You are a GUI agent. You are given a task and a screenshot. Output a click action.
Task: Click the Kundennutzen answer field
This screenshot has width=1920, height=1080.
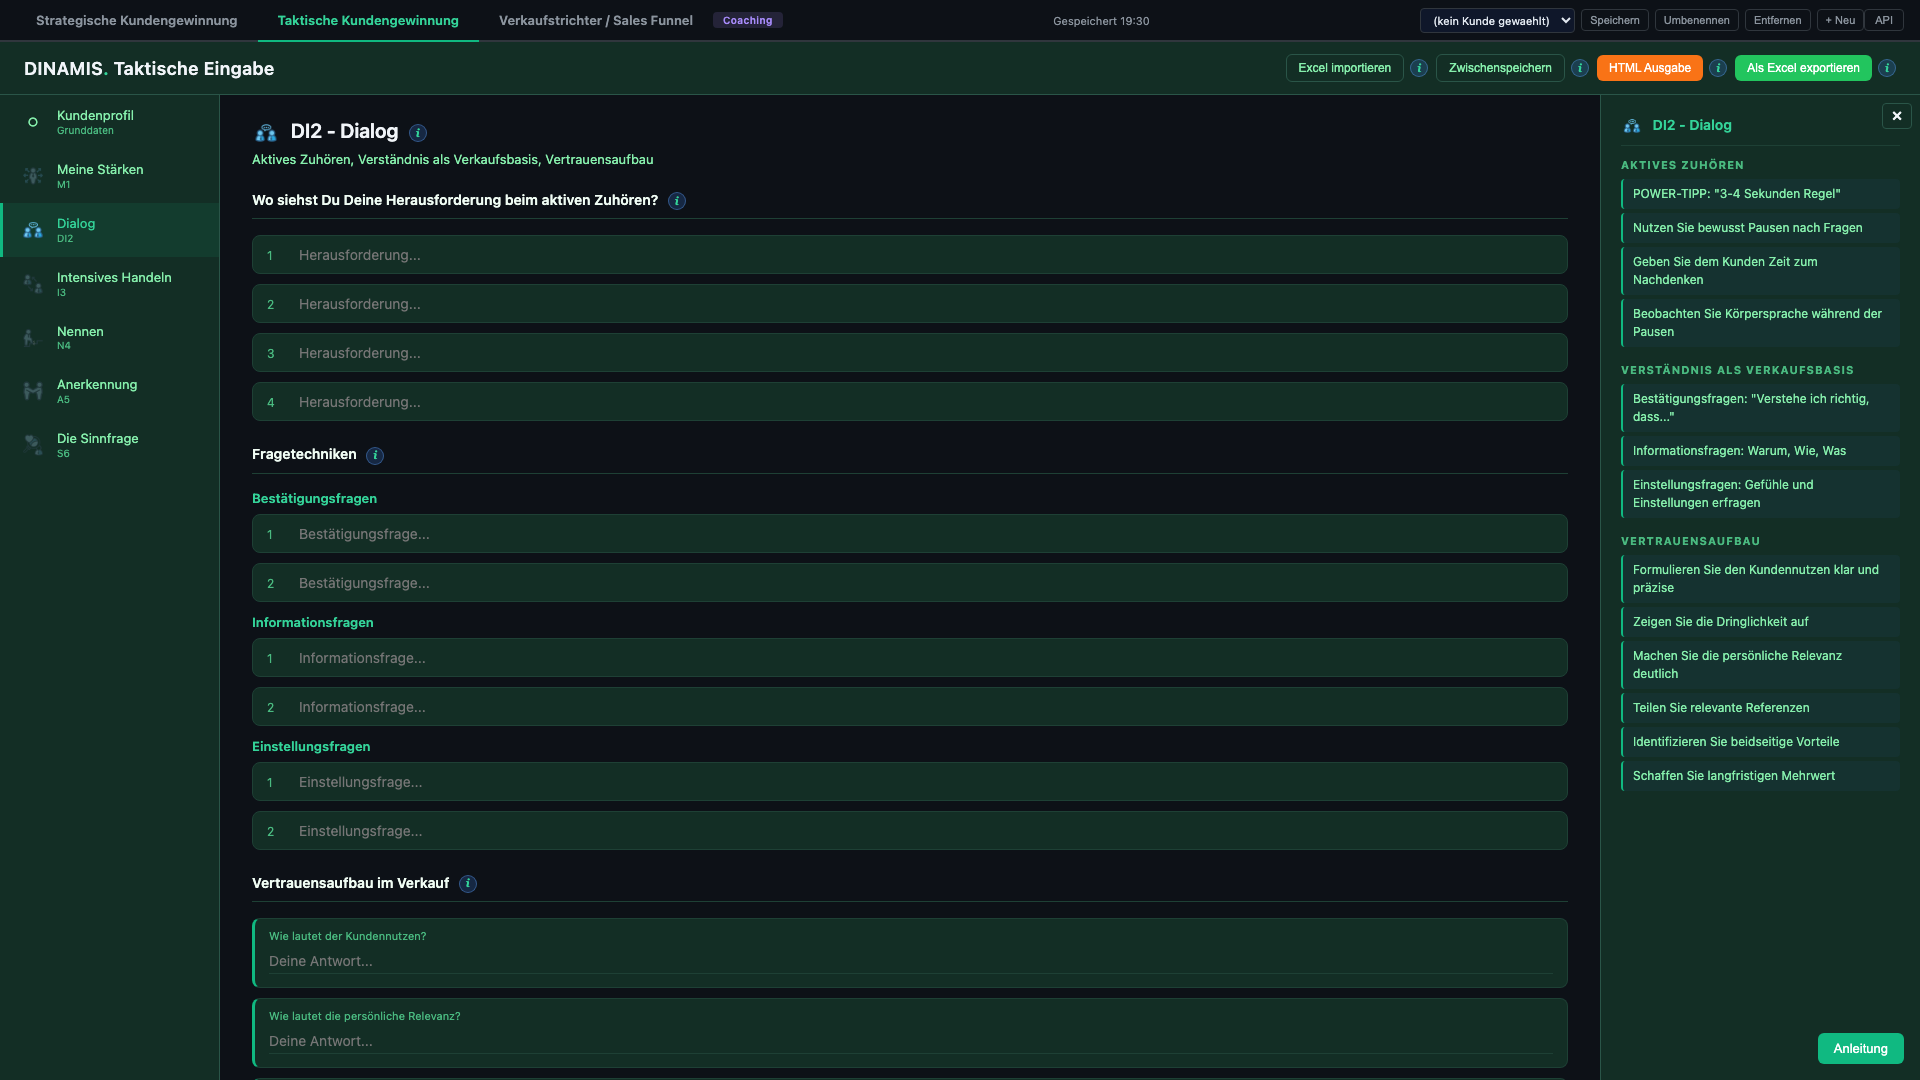908,961
